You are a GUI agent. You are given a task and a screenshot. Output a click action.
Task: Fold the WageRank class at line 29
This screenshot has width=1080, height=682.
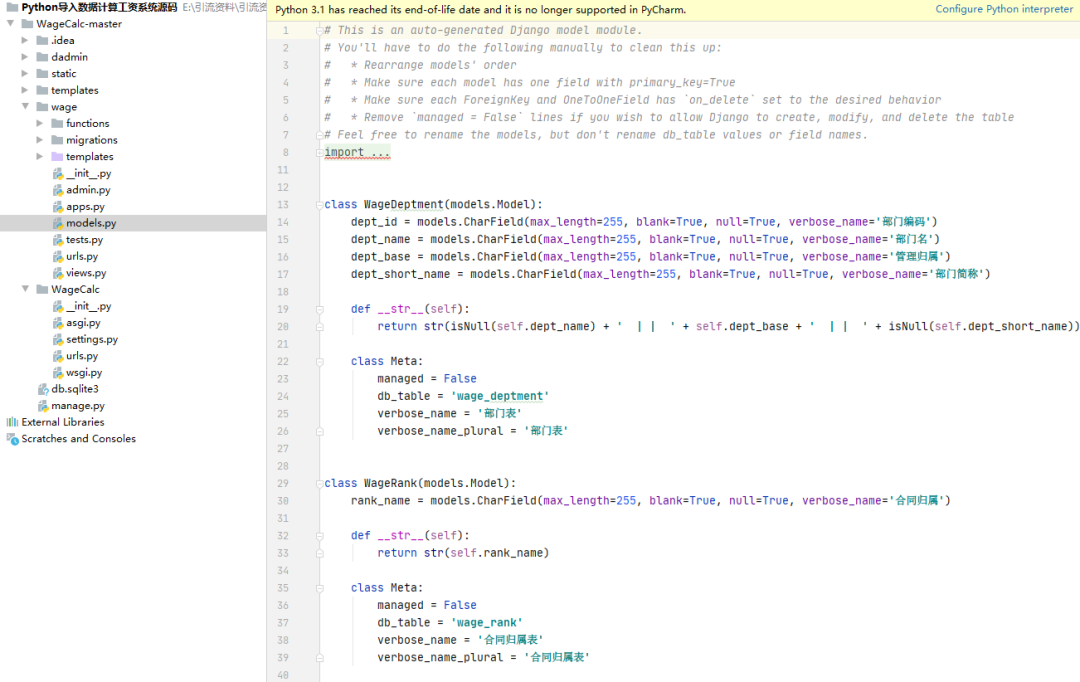click(319, 484)
